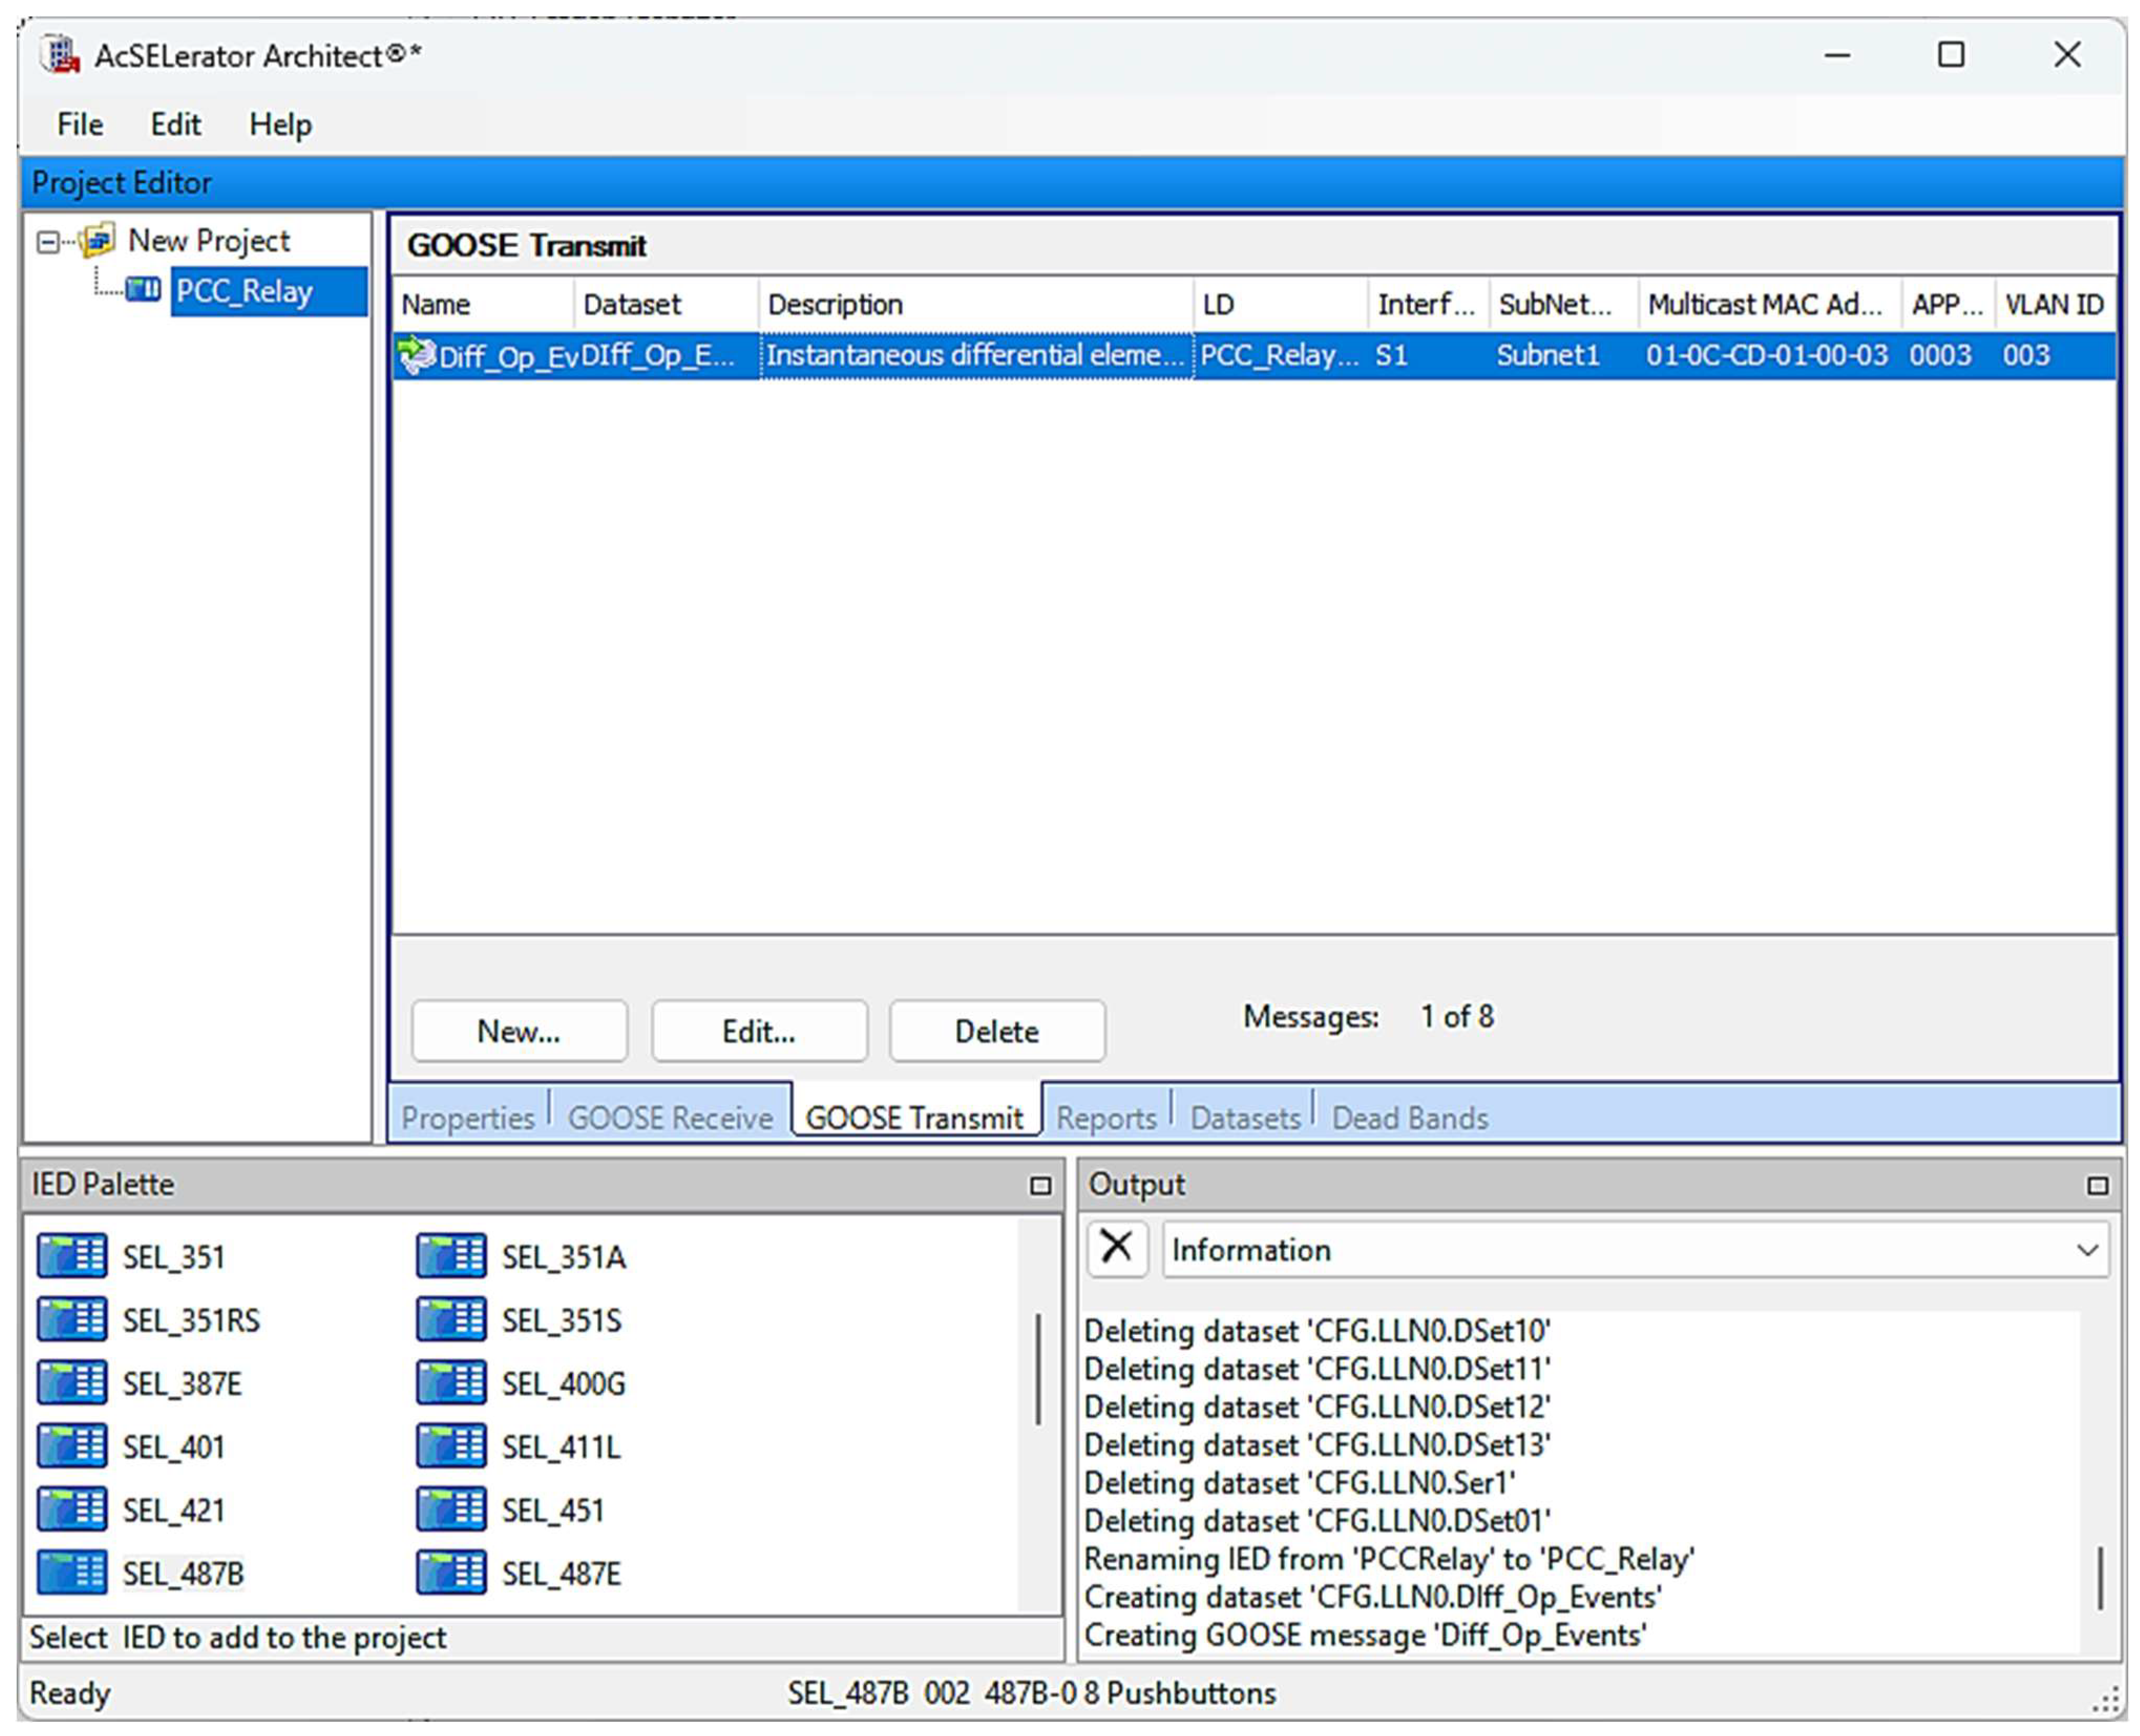Click the SEL_387E IED icon
Image resolution: width=2140 pixels, height=1736 pixels.
(71, 1383)
